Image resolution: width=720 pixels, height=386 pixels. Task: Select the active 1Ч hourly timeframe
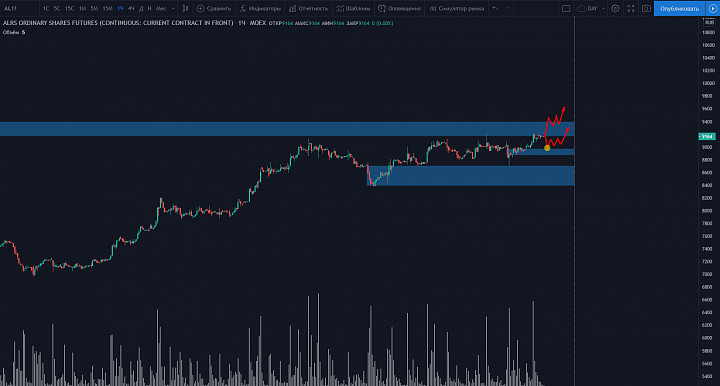(120, 8)
